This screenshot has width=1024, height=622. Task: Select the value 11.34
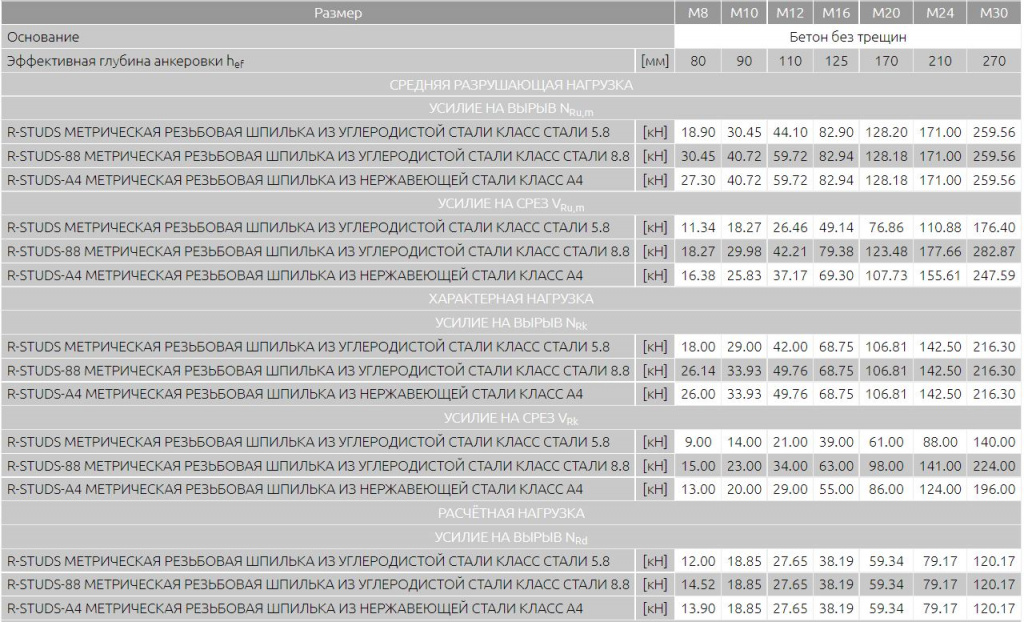pos(697,228)
